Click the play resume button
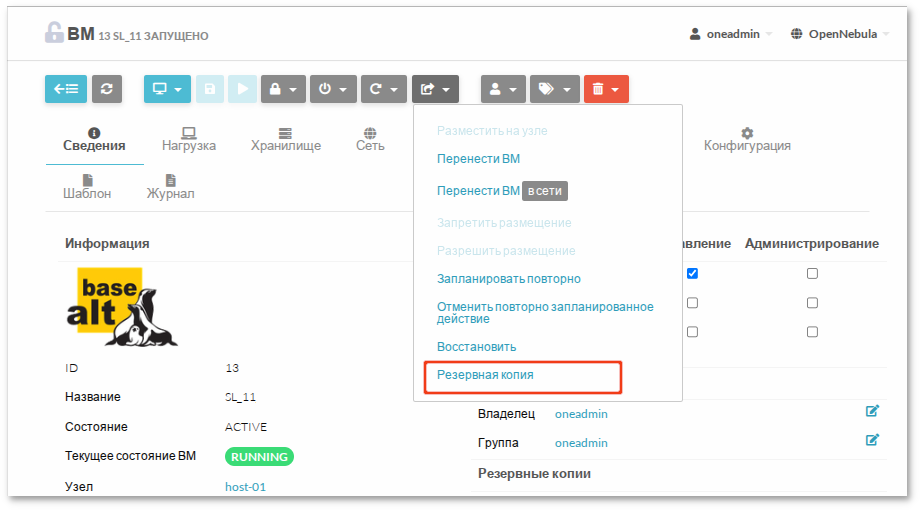 pos(242,89)
